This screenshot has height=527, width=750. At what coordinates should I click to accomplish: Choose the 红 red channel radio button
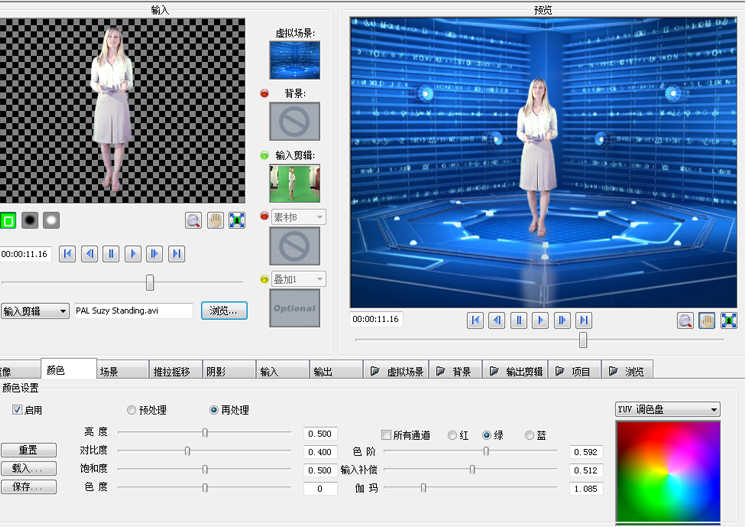point(453,435)
